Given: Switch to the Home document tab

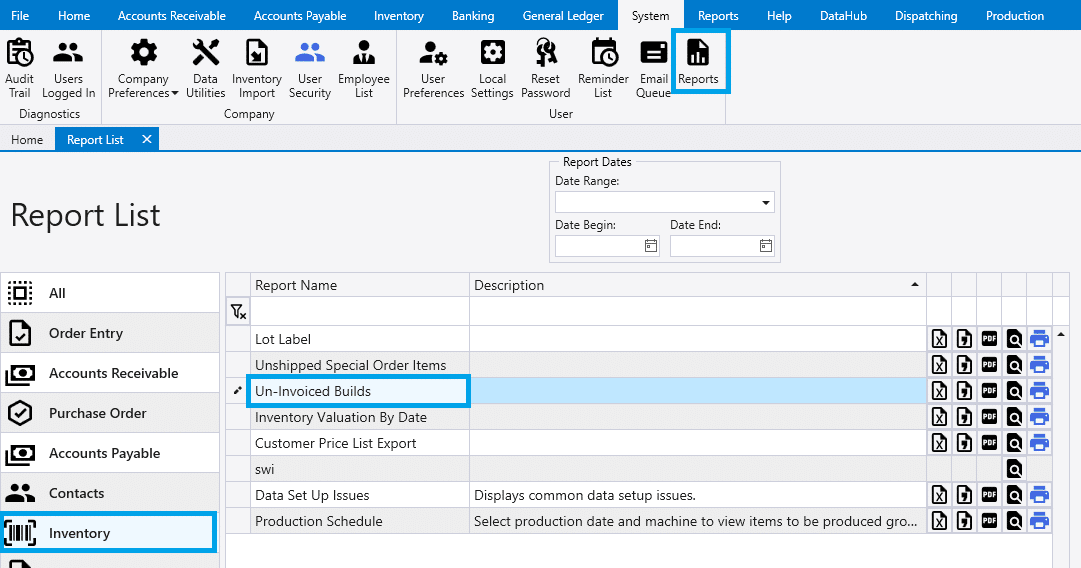Looking at the screenshot, I should click(x=27, y=139).
